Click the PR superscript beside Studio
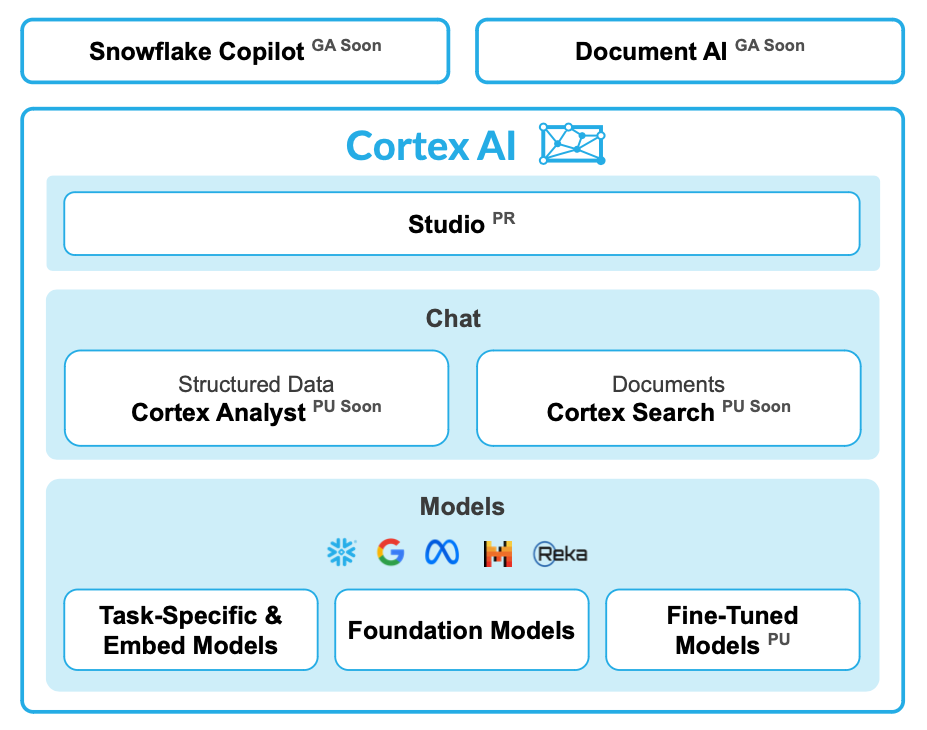 tap(504, 219)
